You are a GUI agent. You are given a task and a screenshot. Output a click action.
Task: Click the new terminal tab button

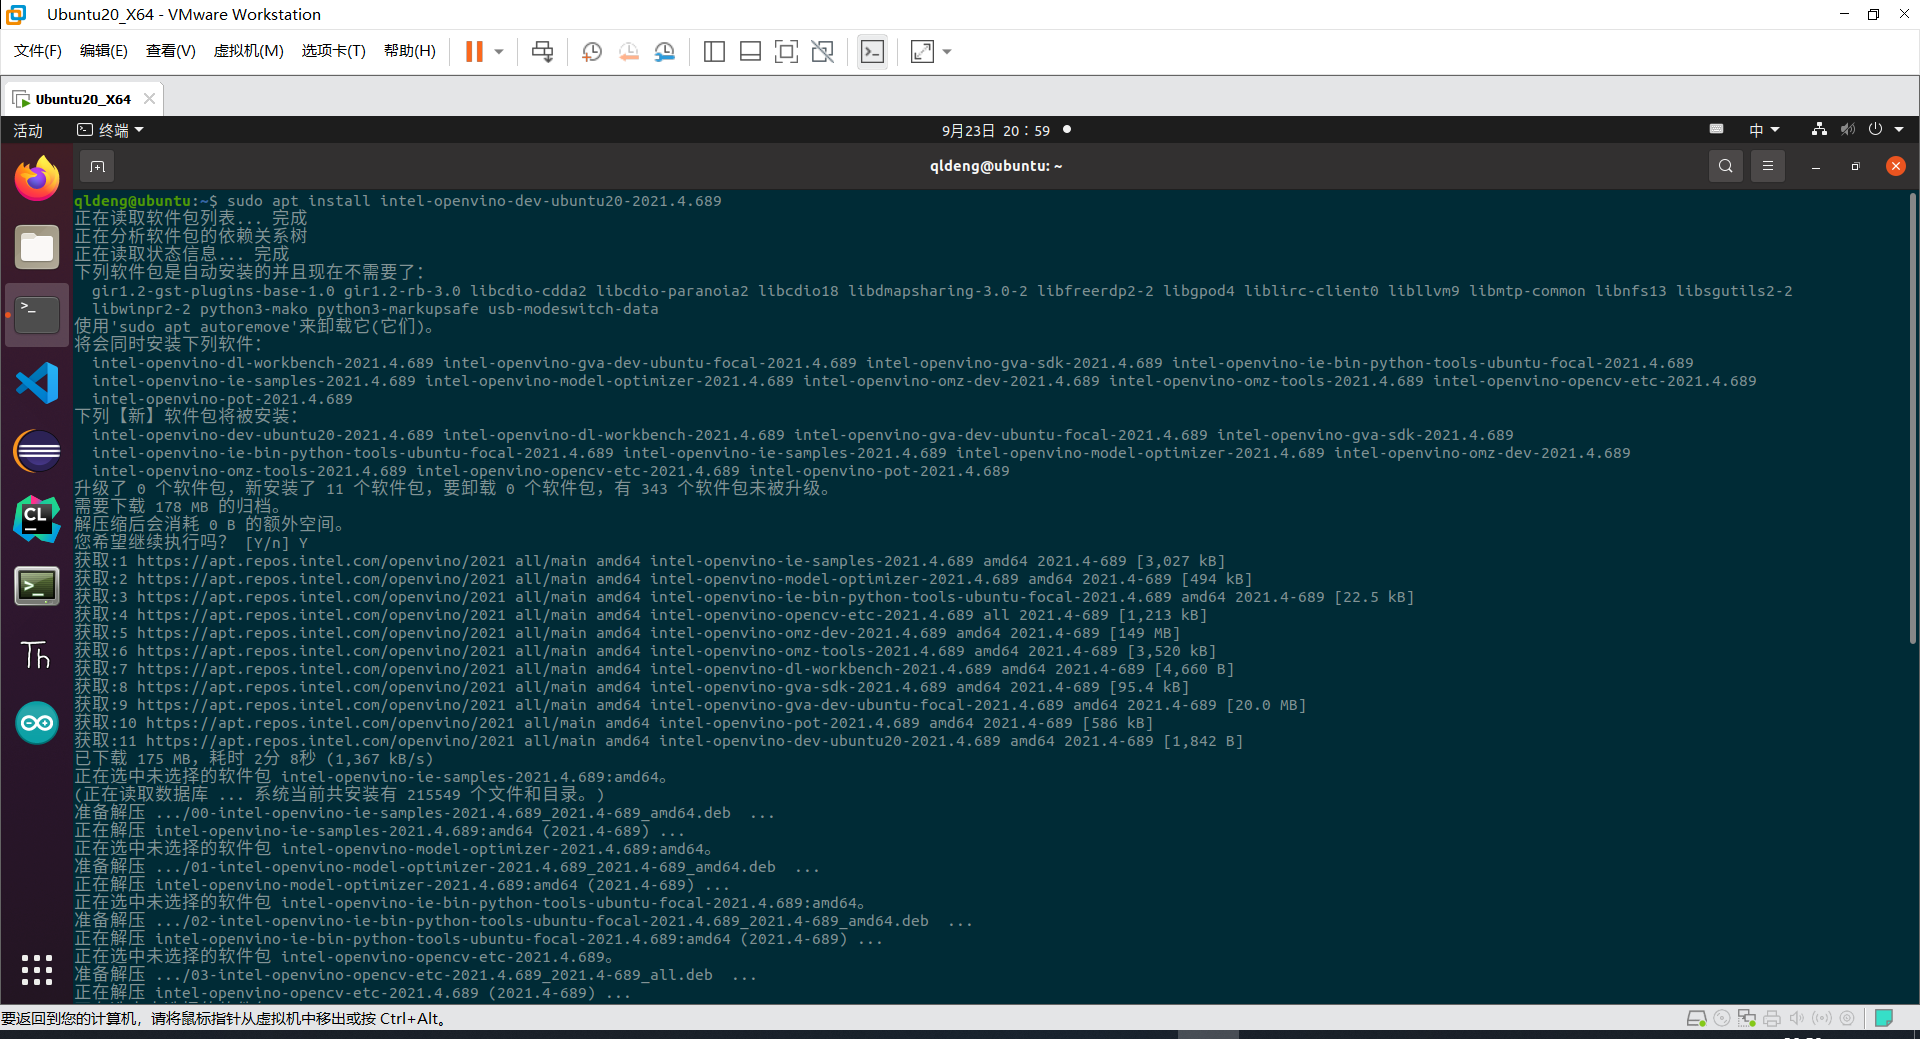click(x=97, y=166)
